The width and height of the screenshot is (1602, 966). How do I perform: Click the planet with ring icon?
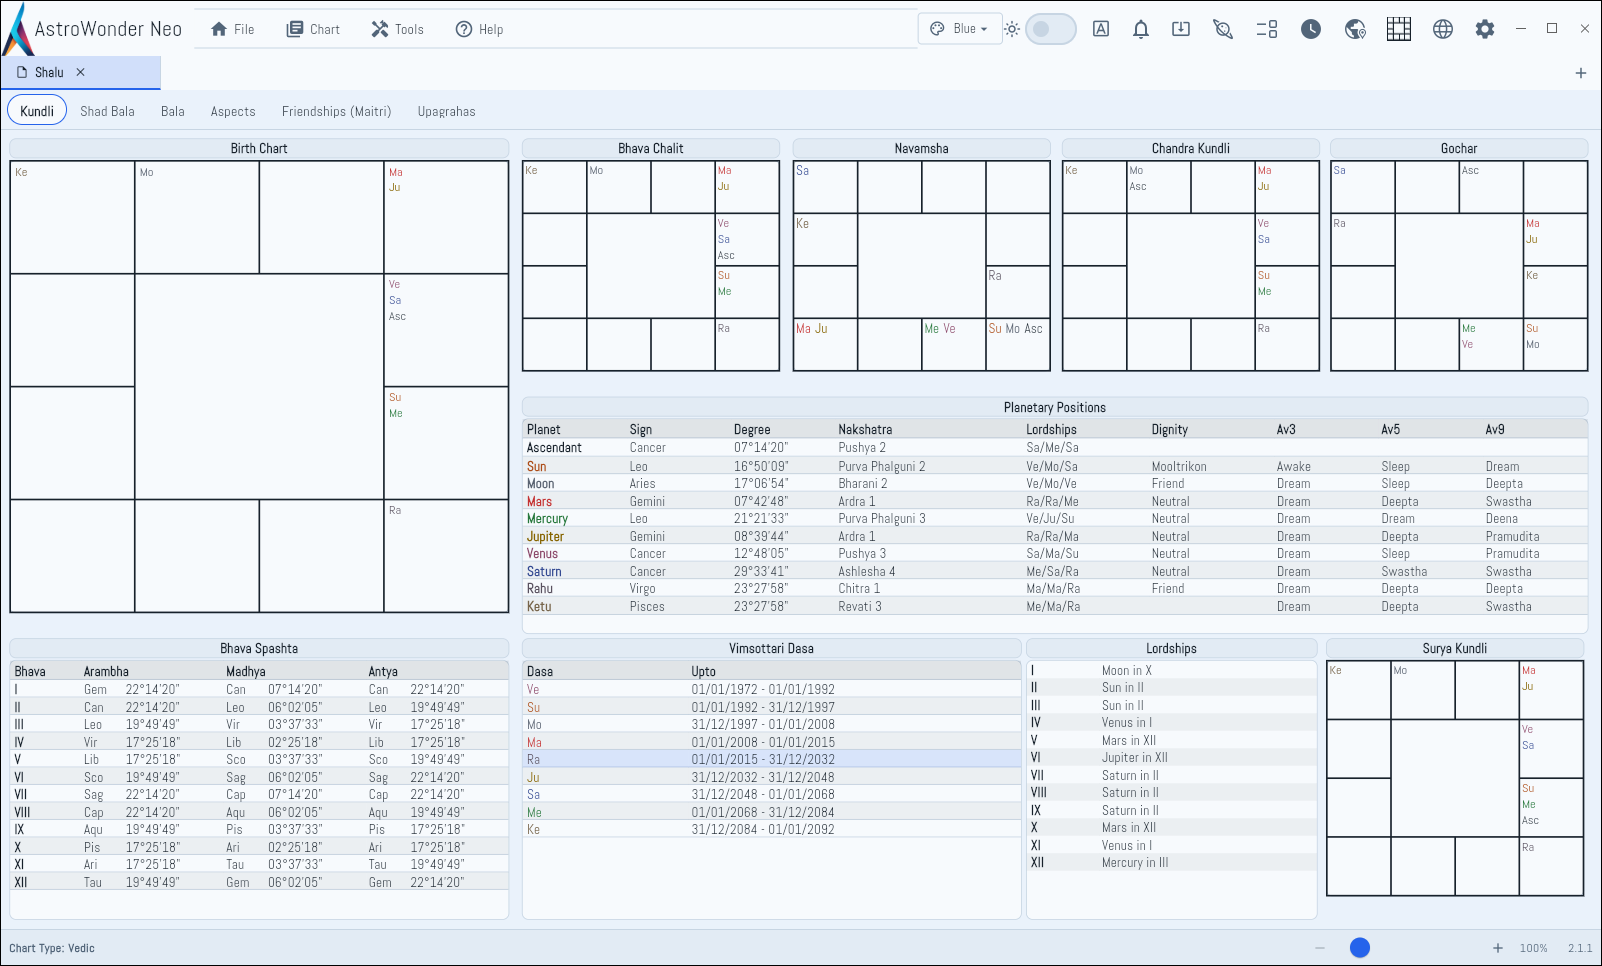1223,29
